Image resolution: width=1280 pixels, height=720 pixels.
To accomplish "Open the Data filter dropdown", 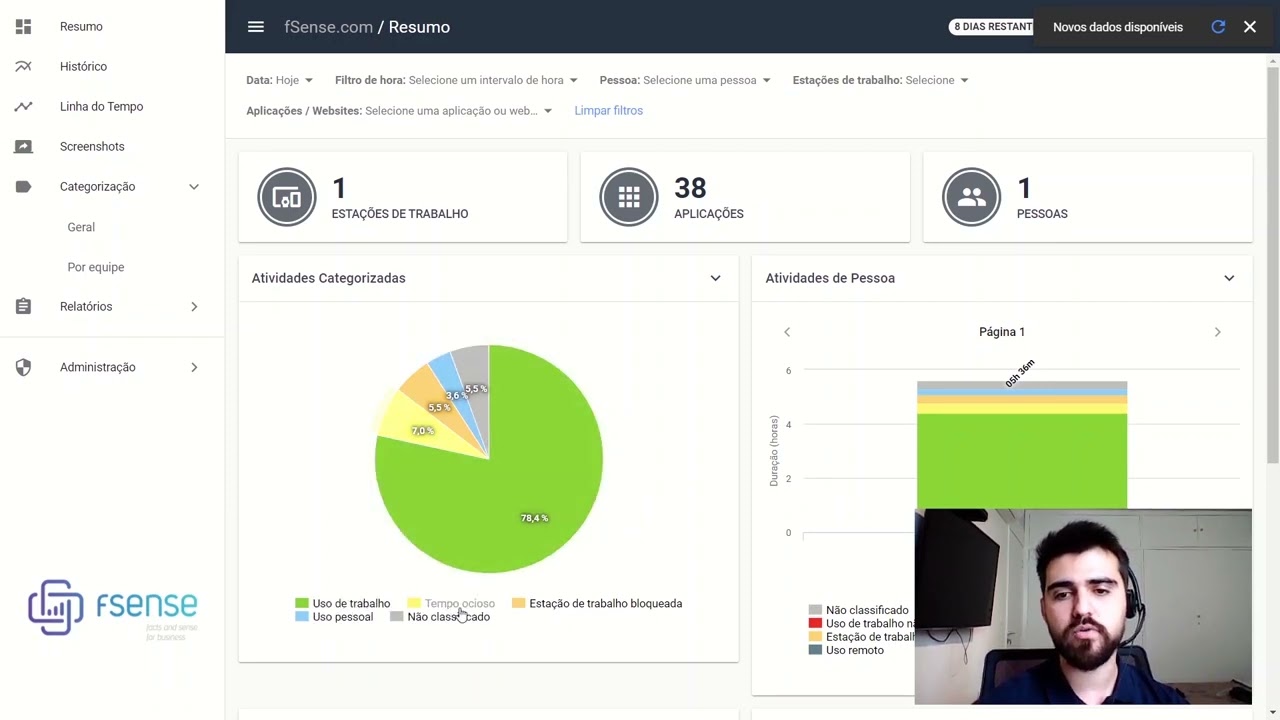I will (280, 80).
